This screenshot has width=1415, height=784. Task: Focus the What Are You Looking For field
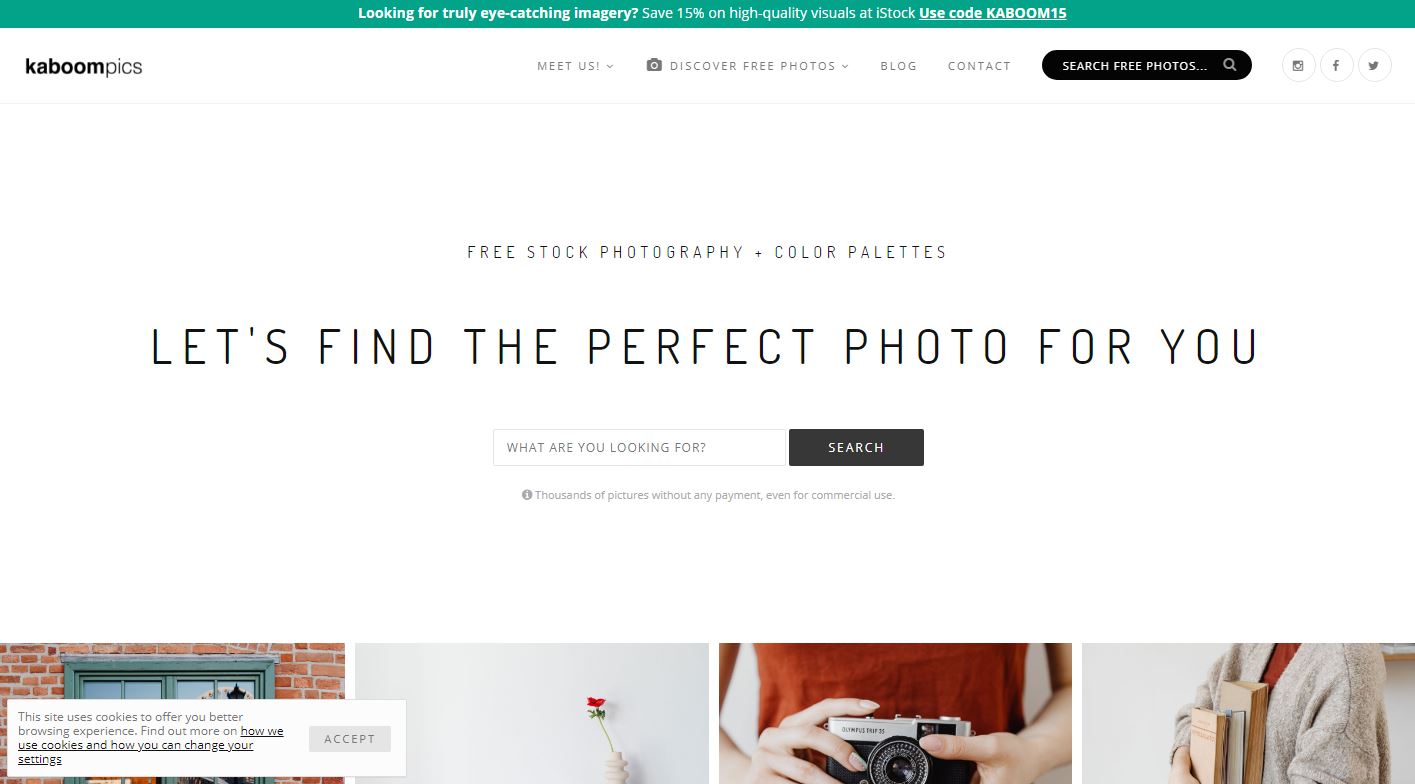point(639,447)
